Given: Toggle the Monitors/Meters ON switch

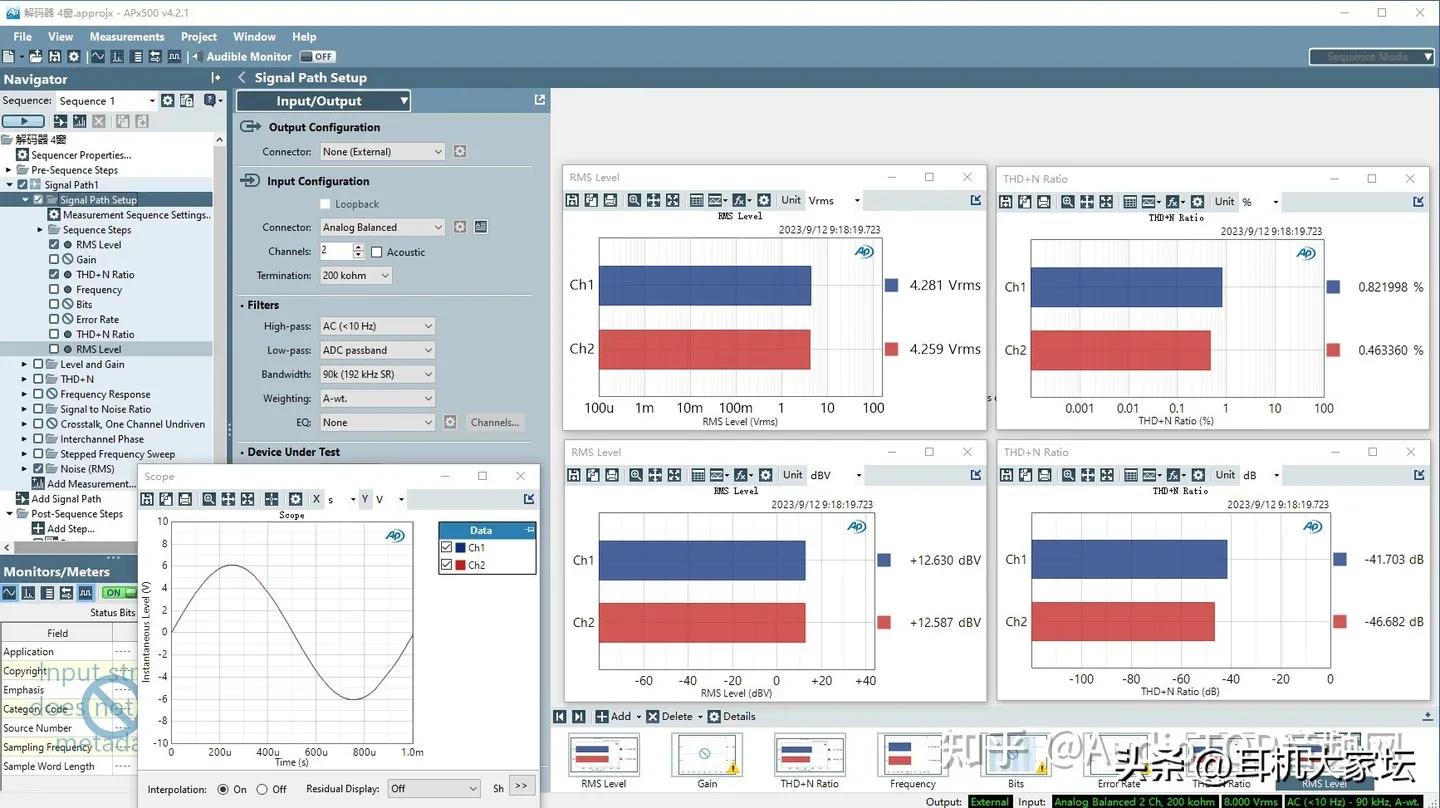Looking at the screenshot, I should pyautogui.click(x=120, y=593).
